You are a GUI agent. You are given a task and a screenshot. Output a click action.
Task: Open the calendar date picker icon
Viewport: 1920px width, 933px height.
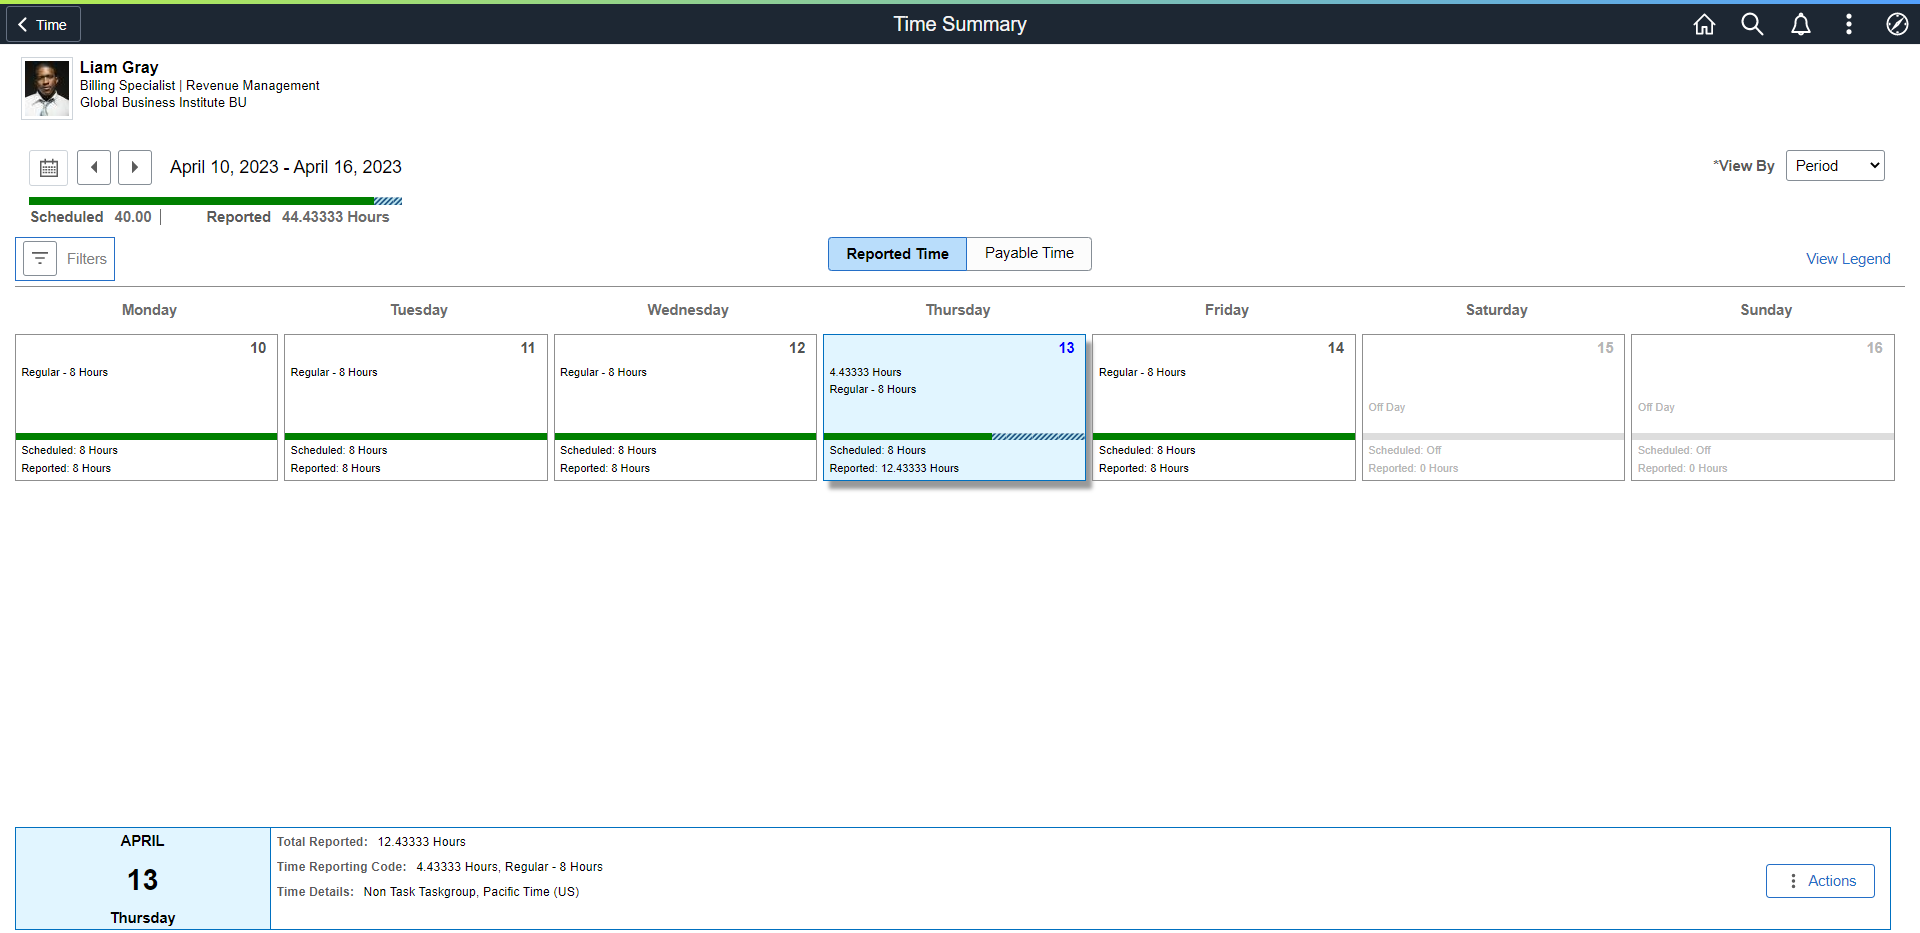[48, 167]
